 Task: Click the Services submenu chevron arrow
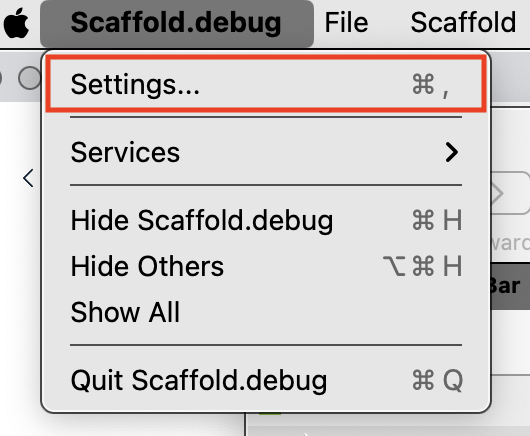tap(452, 152)
